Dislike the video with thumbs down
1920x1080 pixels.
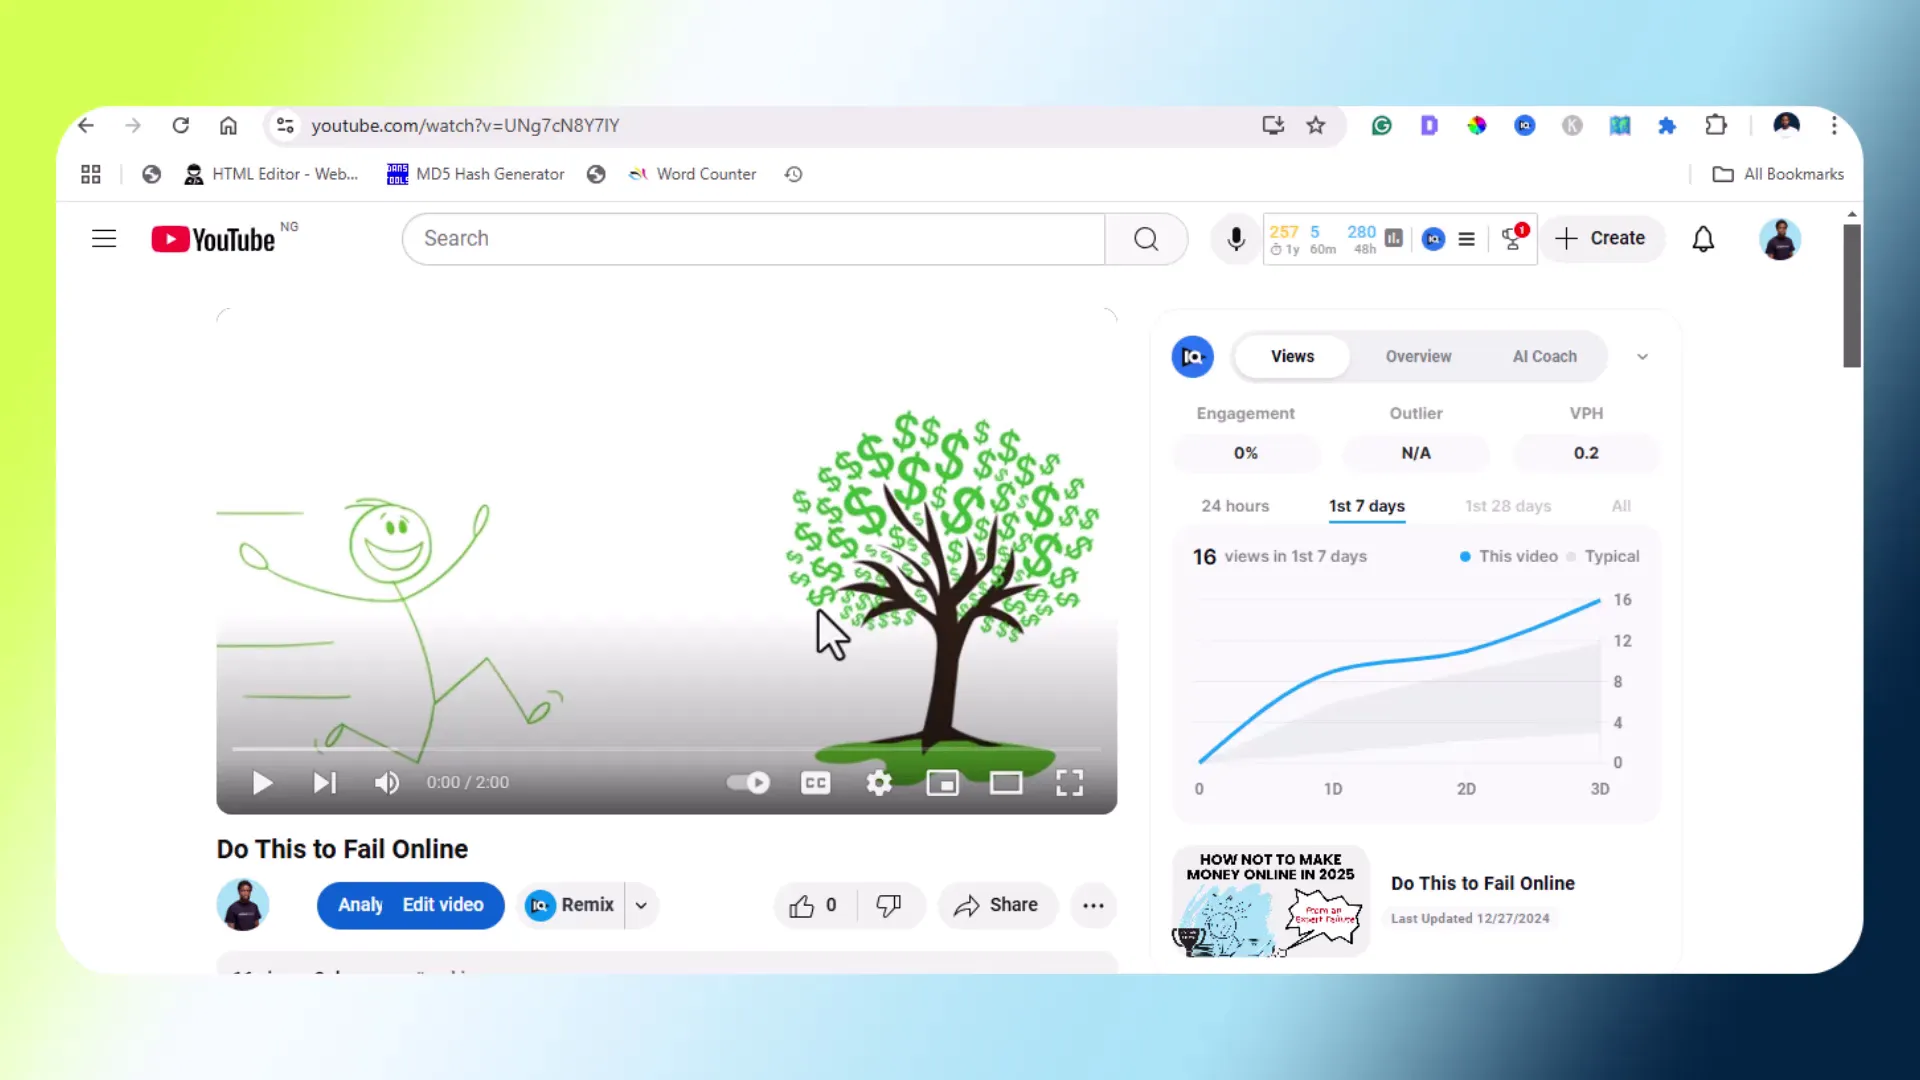[888, 906]
